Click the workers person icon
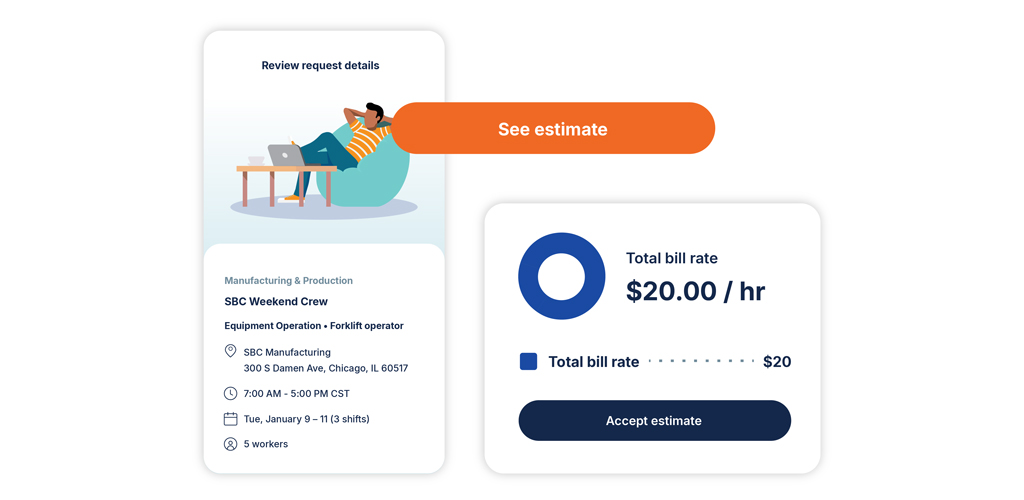The height and width of the screenshot is (500, 1024). (230, 444)
